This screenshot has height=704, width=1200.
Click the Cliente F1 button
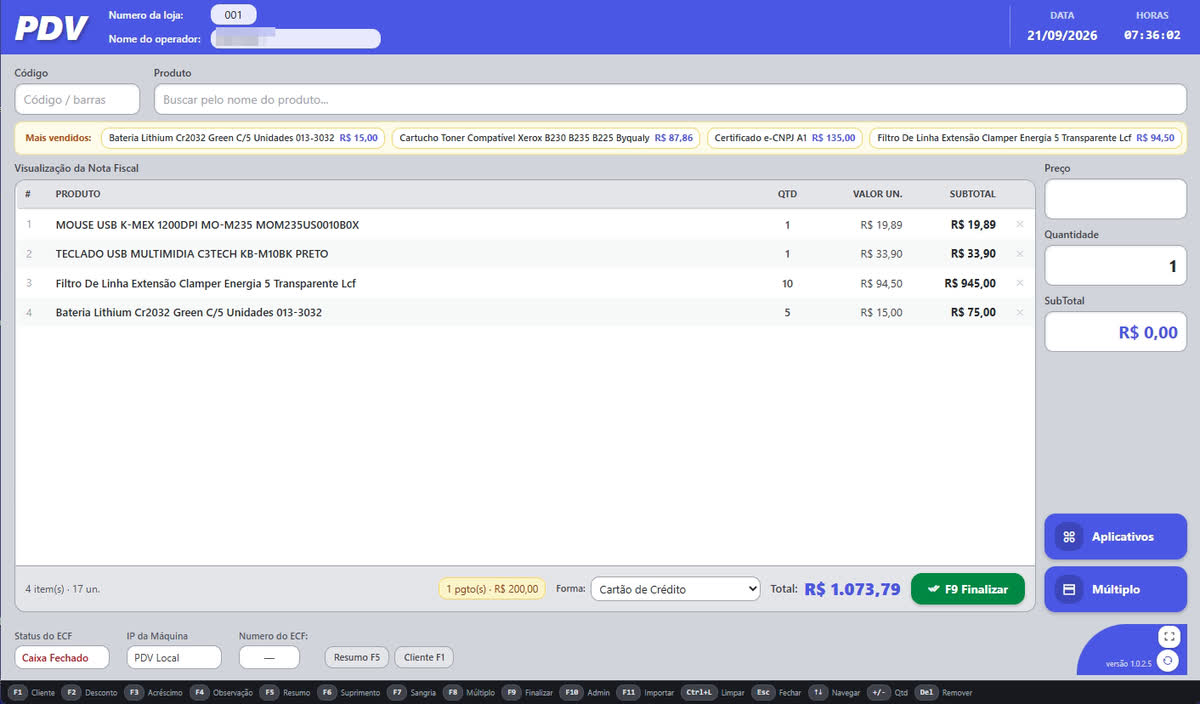pos(424,657)
